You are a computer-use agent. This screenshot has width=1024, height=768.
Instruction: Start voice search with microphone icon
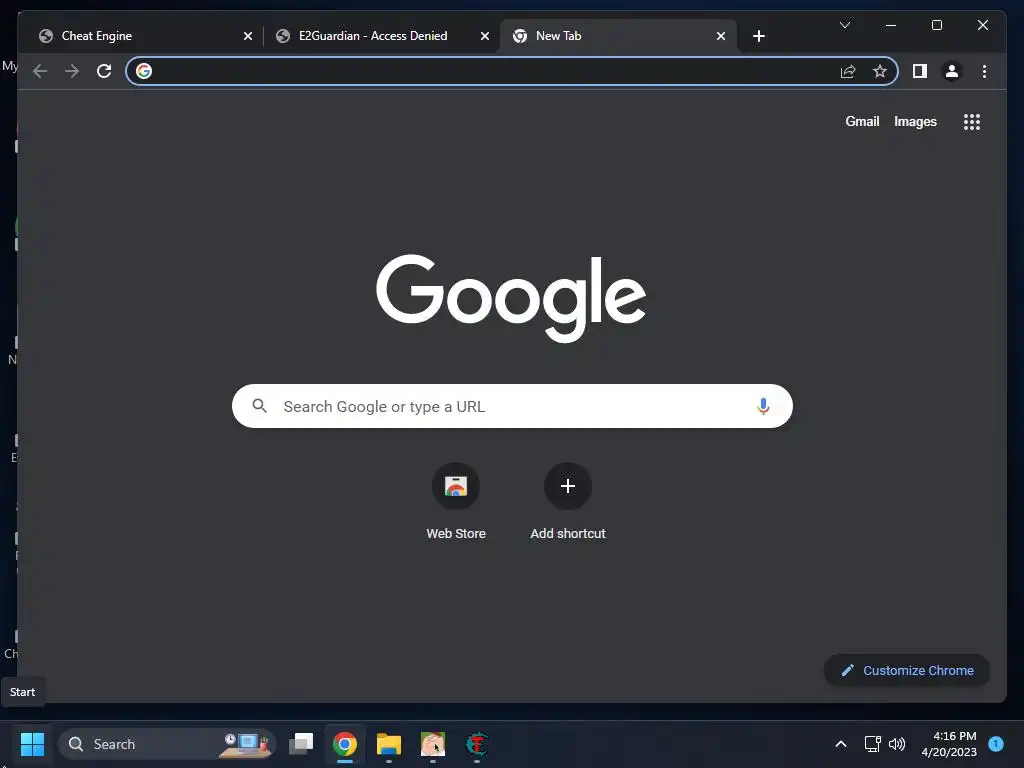tap(763, 406)
